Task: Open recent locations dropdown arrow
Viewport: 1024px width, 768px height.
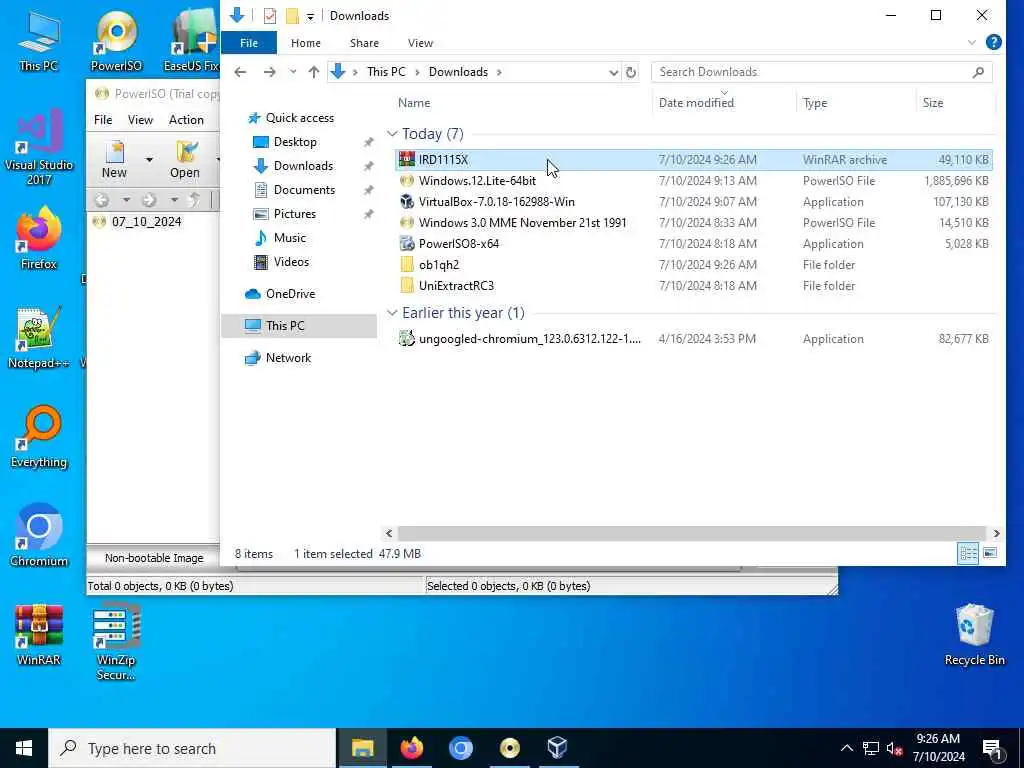Action: (x=293, y=72)
